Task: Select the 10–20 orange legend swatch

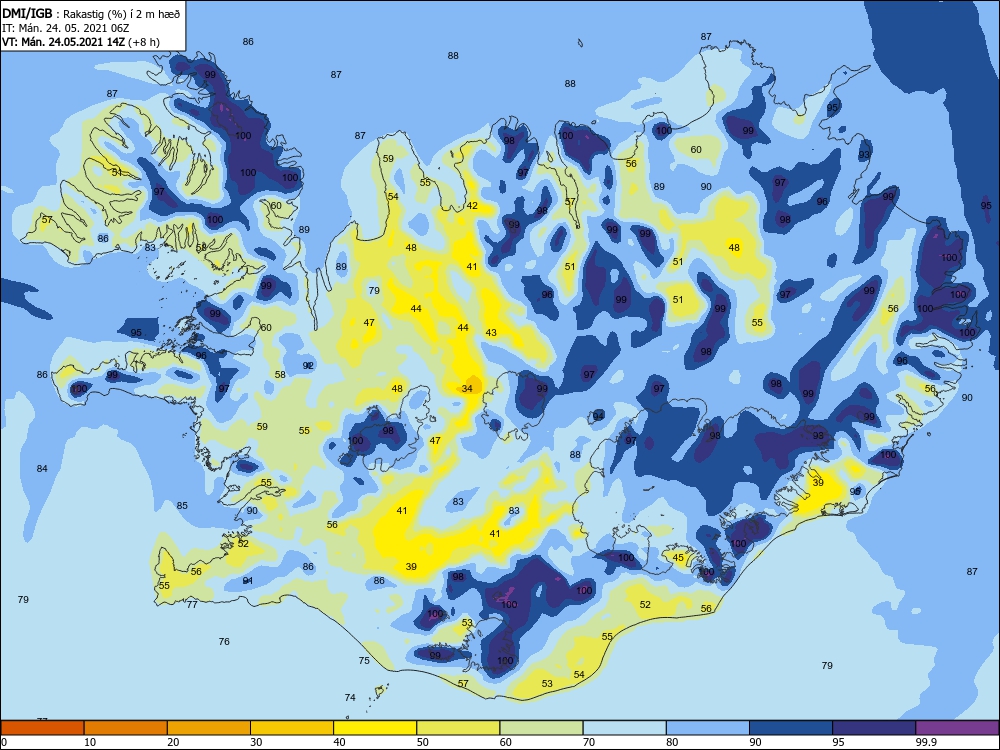Action: pos(126,728)
